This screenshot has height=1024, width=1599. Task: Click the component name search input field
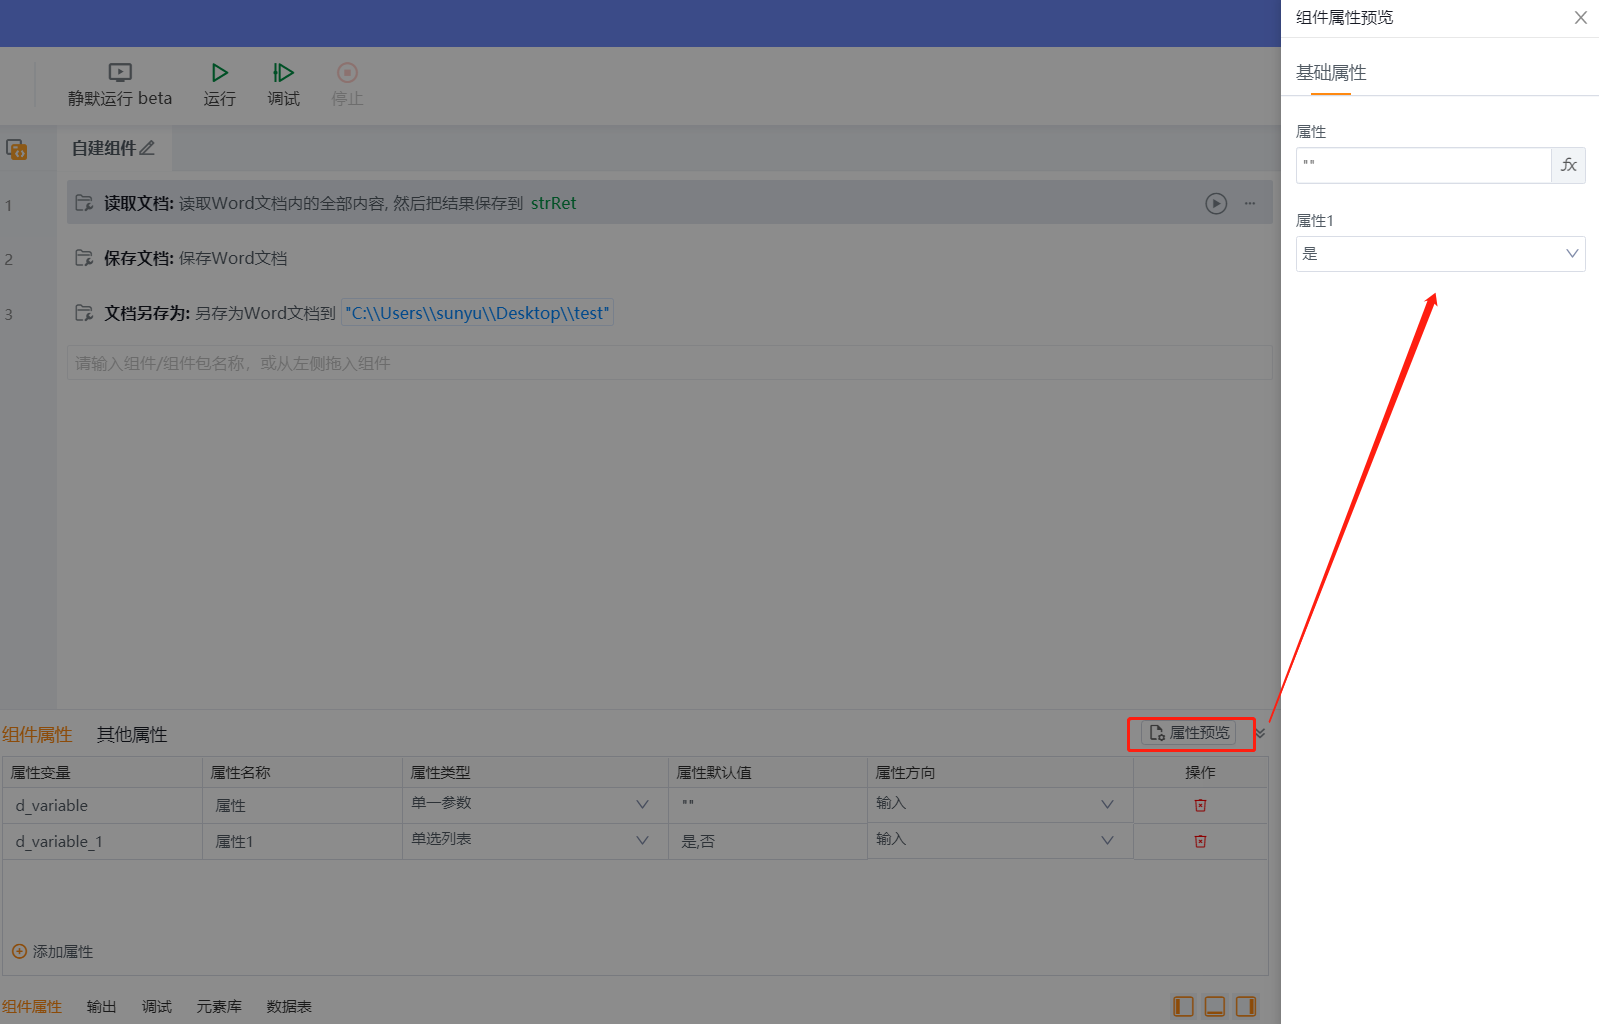pyautogui.click(x=668, y=363)
